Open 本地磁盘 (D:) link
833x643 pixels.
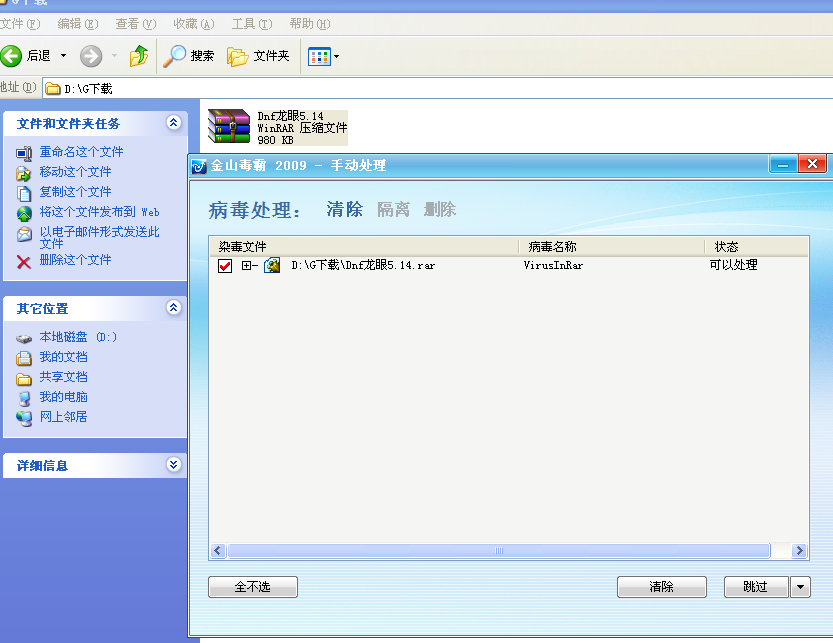tap(78, 337)
